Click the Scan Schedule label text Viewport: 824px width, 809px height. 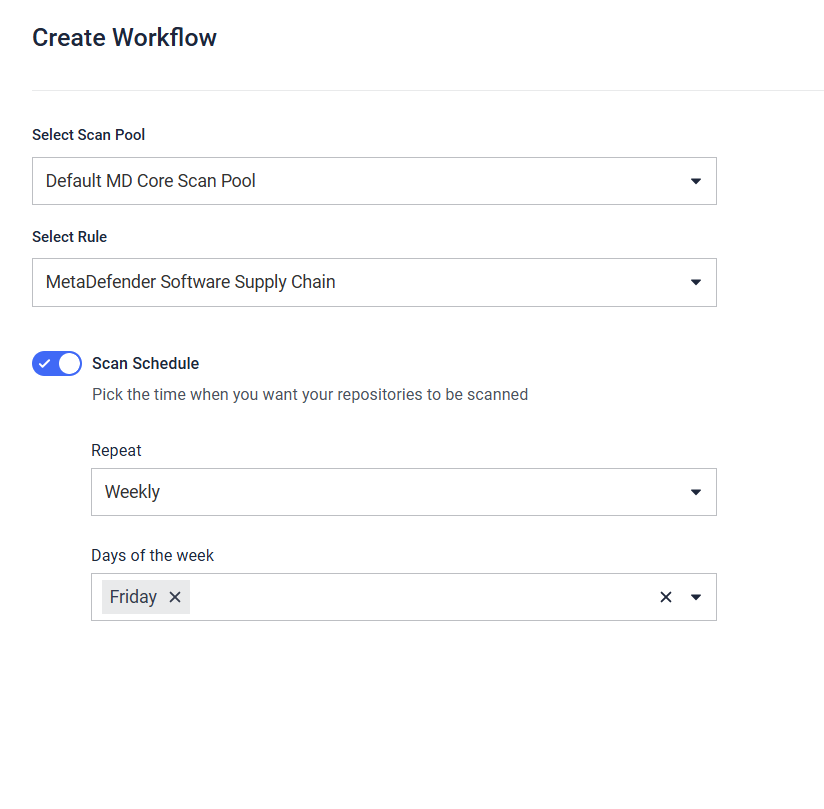(146, 363)
